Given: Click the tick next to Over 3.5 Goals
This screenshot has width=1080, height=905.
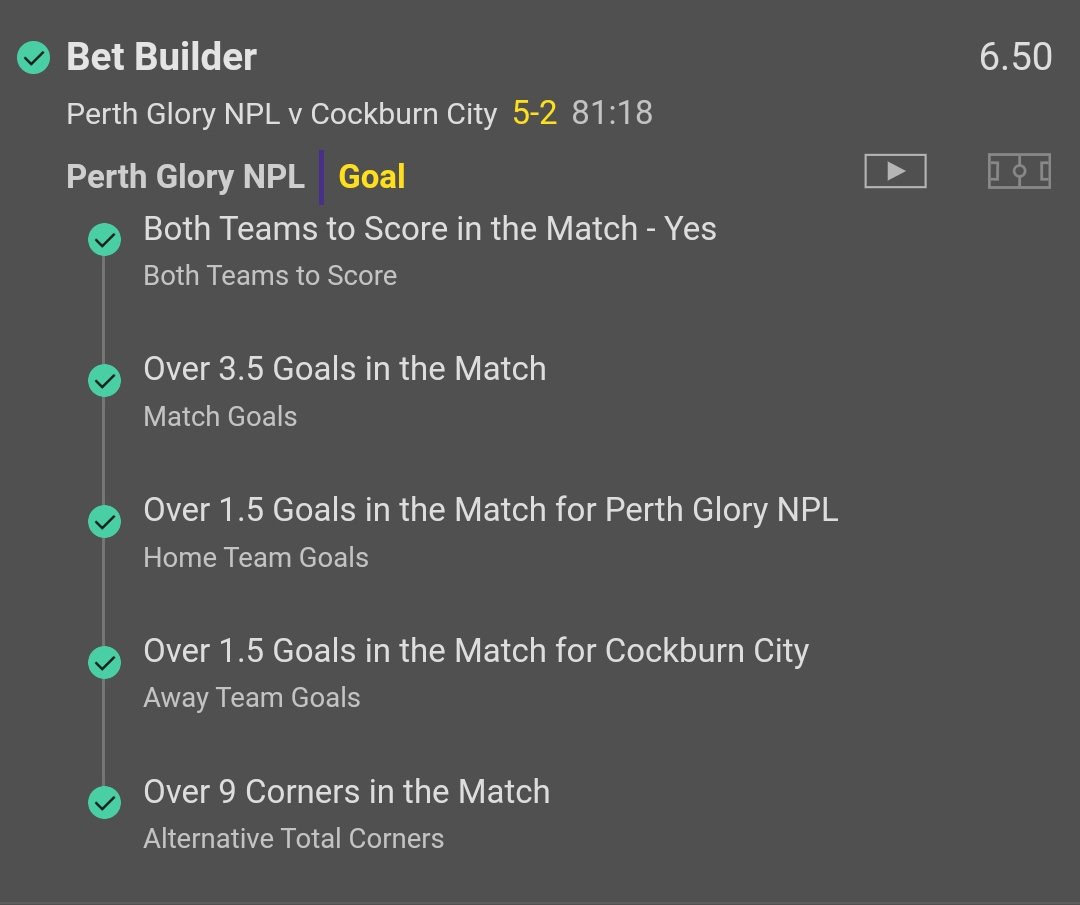Looking at the screenshot, I should 104,381.
